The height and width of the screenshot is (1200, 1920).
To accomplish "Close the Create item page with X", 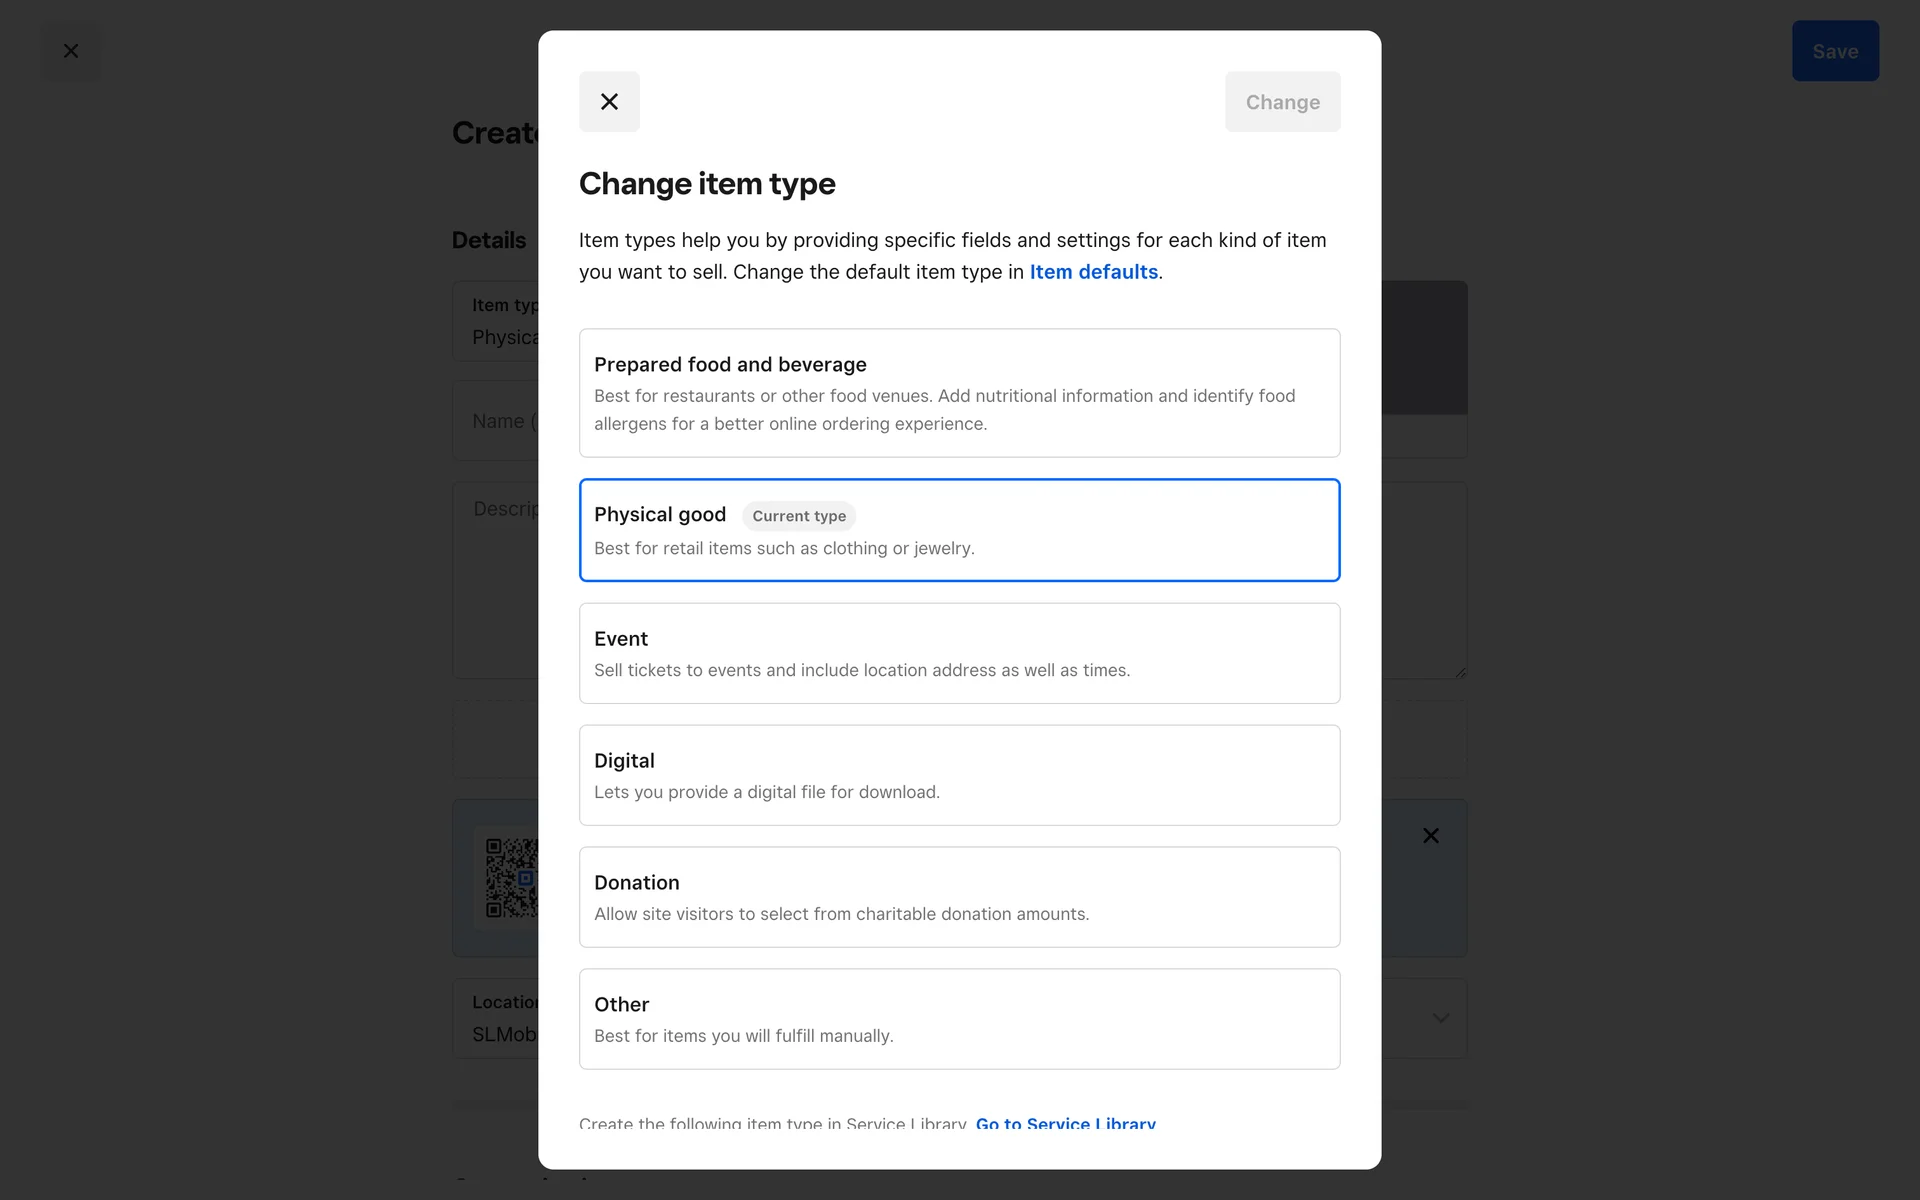I will pyautogui.click(x=71, y=51).
